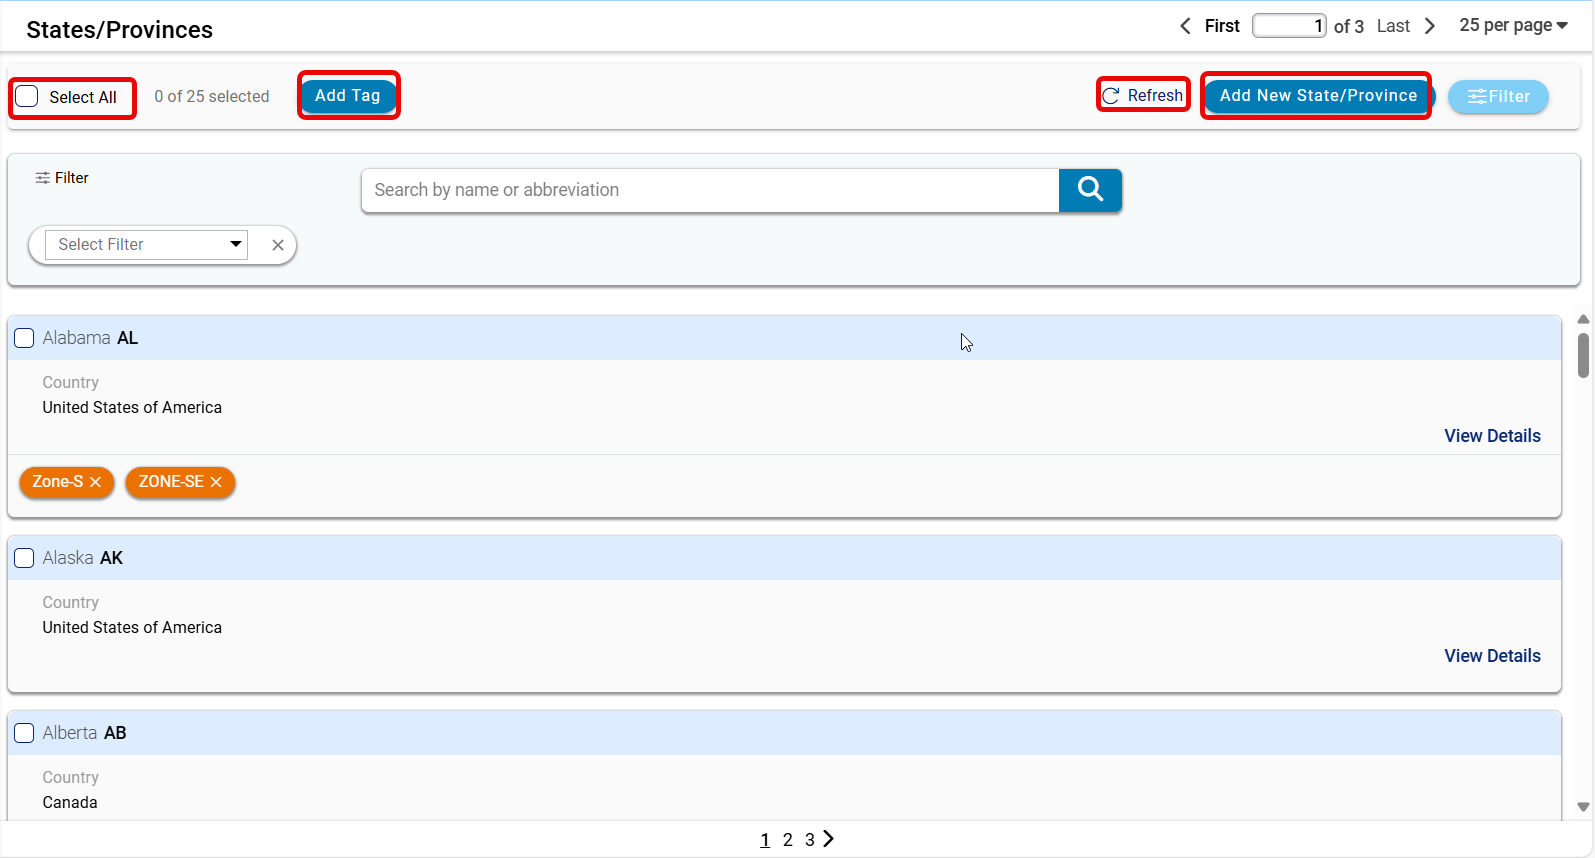Remove the ZONE-SE tag from Alabama
Viewport: 1595px width, 858px height.
pyautogui.click(x=216, y=482)
